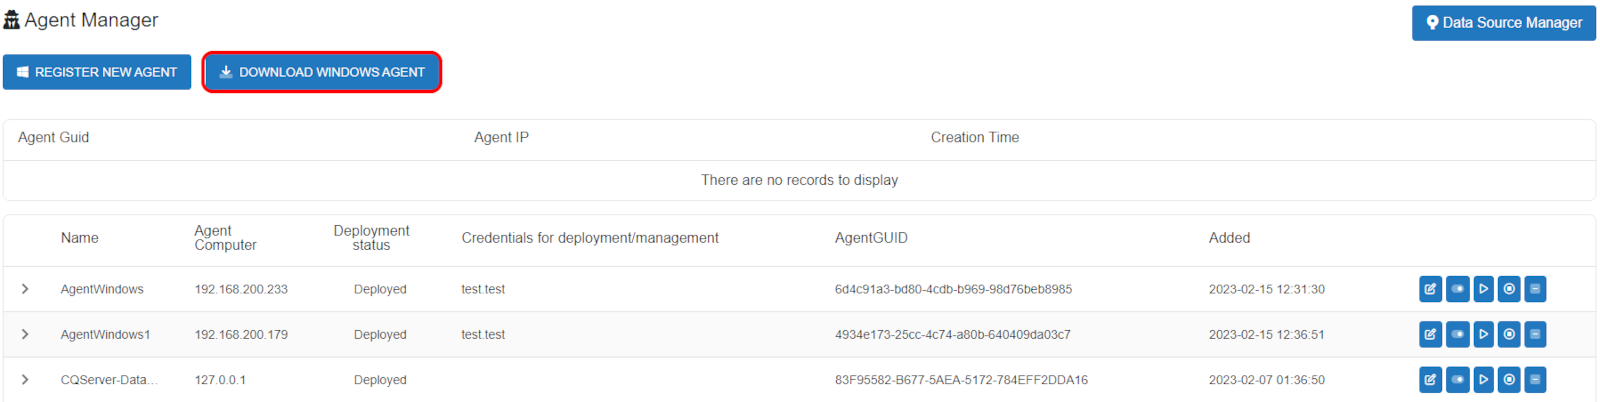This screenshot has height=402, width=1600.
Task: Sort by the Deployment status column header
Action: [371, 238]
